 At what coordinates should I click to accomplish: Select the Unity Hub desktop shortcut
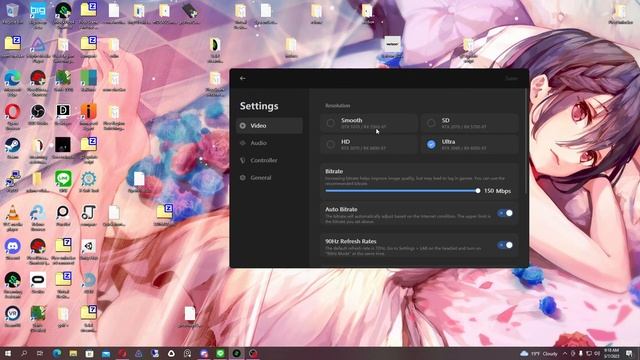point(88,249)
